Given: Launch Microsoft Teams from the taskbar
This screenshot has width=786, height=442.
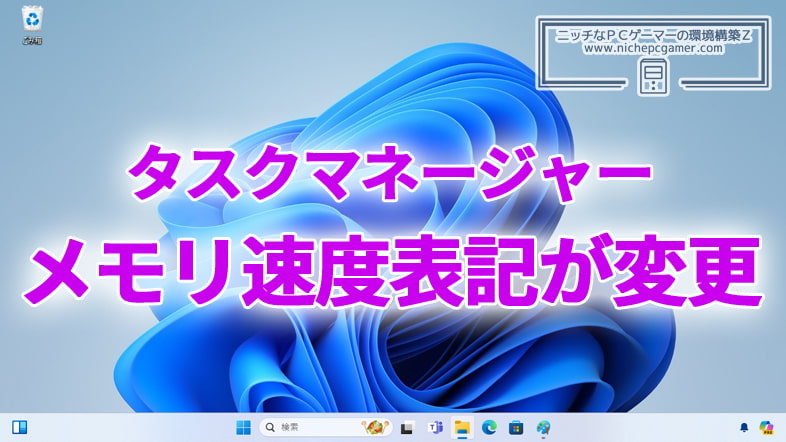Looking at the screenshot, I should [x=435, y=427].
